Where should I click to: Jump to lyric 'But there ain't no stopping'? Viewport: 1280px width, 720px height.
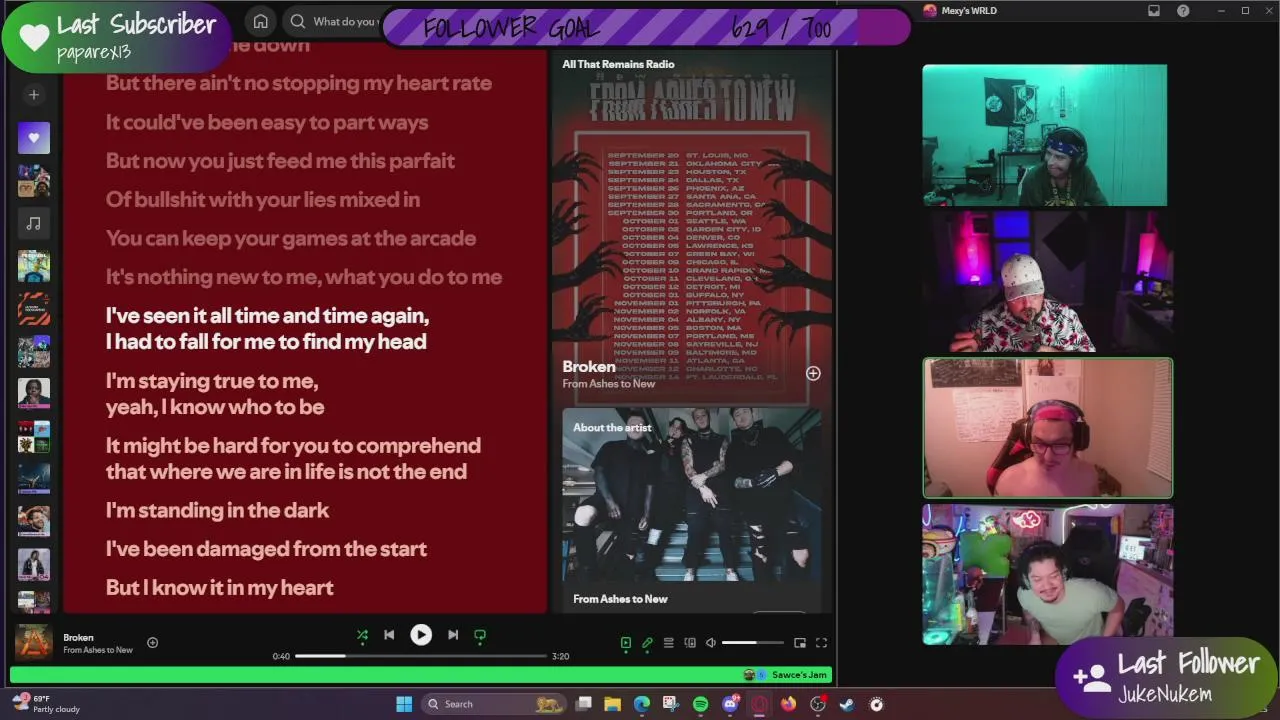coord(299,83)
